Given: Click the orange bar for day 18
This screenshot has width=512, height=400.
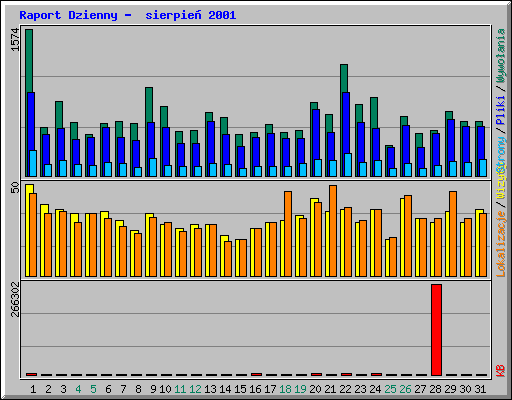Looking at the screenshot, I should pyautogui.click(x=288, y=234).
